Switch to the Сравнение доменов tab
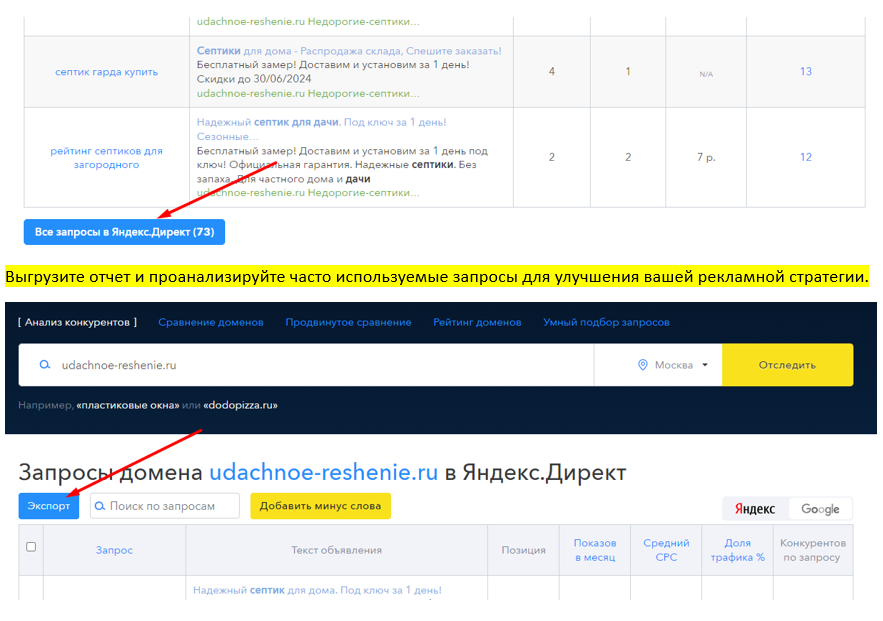 click(x=211, y=322)
